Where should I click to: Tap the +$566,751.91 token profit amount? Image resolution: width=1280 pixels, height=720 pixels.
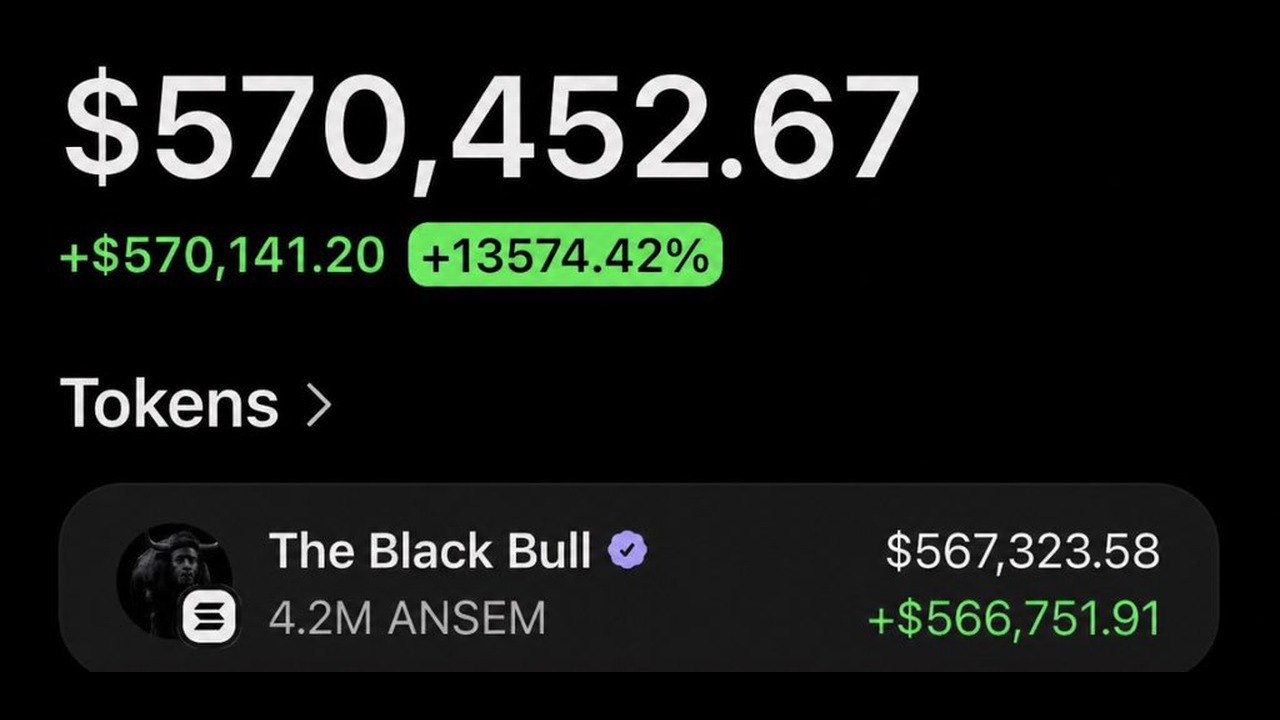coord(1014,619)
